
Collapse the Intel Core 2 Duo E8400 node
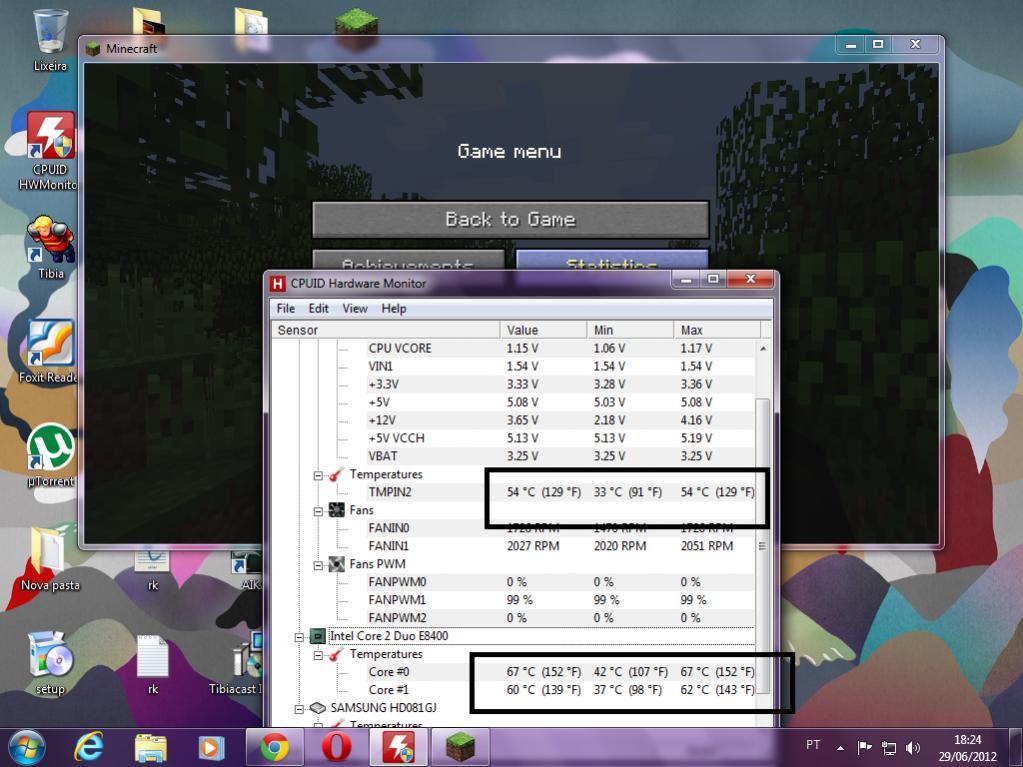point(299,637)
